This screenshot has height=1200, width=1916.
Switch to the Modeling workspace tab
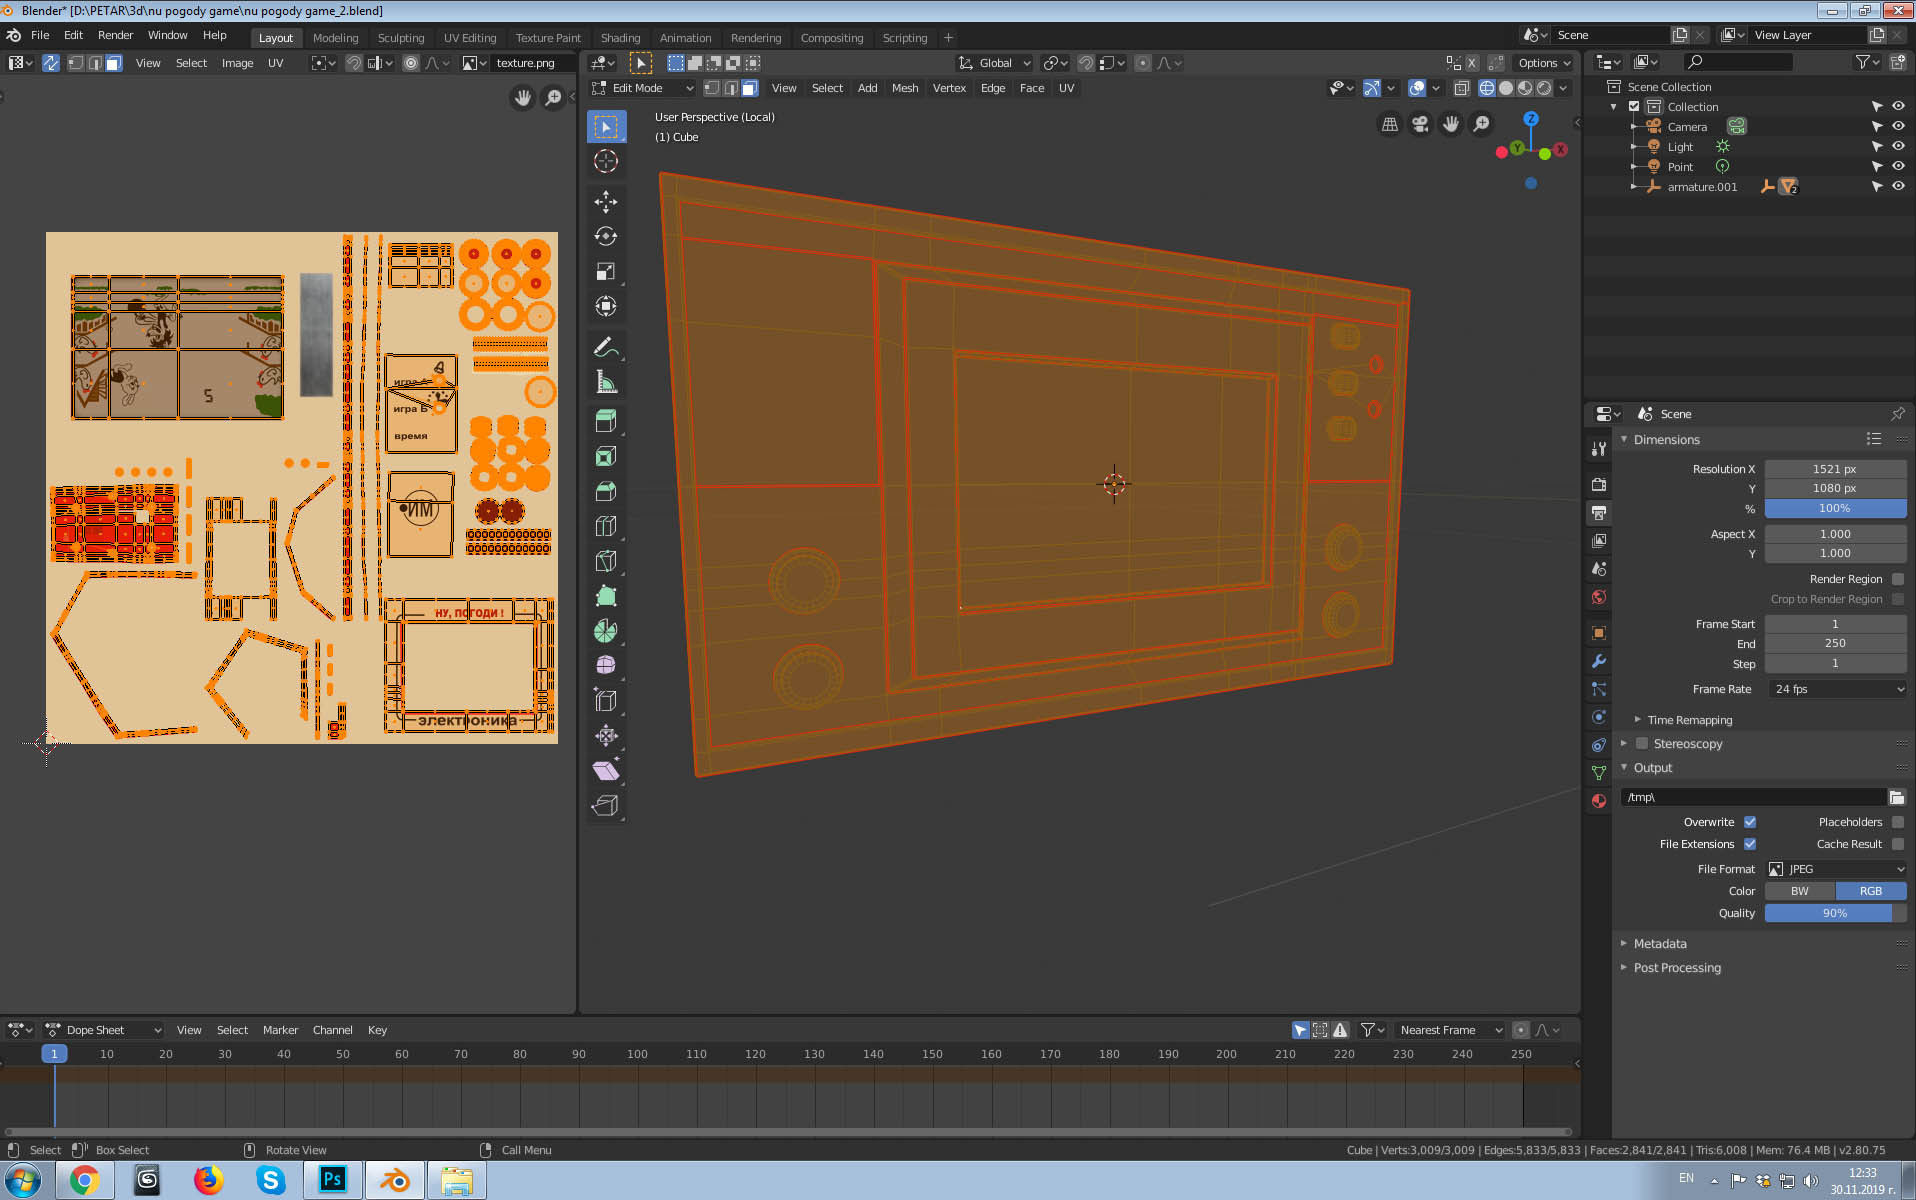pyautogui.click(x=335, y=38)
